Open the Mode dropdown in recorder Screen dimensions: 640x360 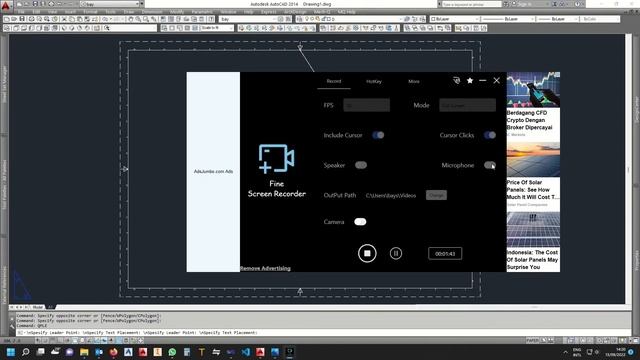(x=467, y=105)
